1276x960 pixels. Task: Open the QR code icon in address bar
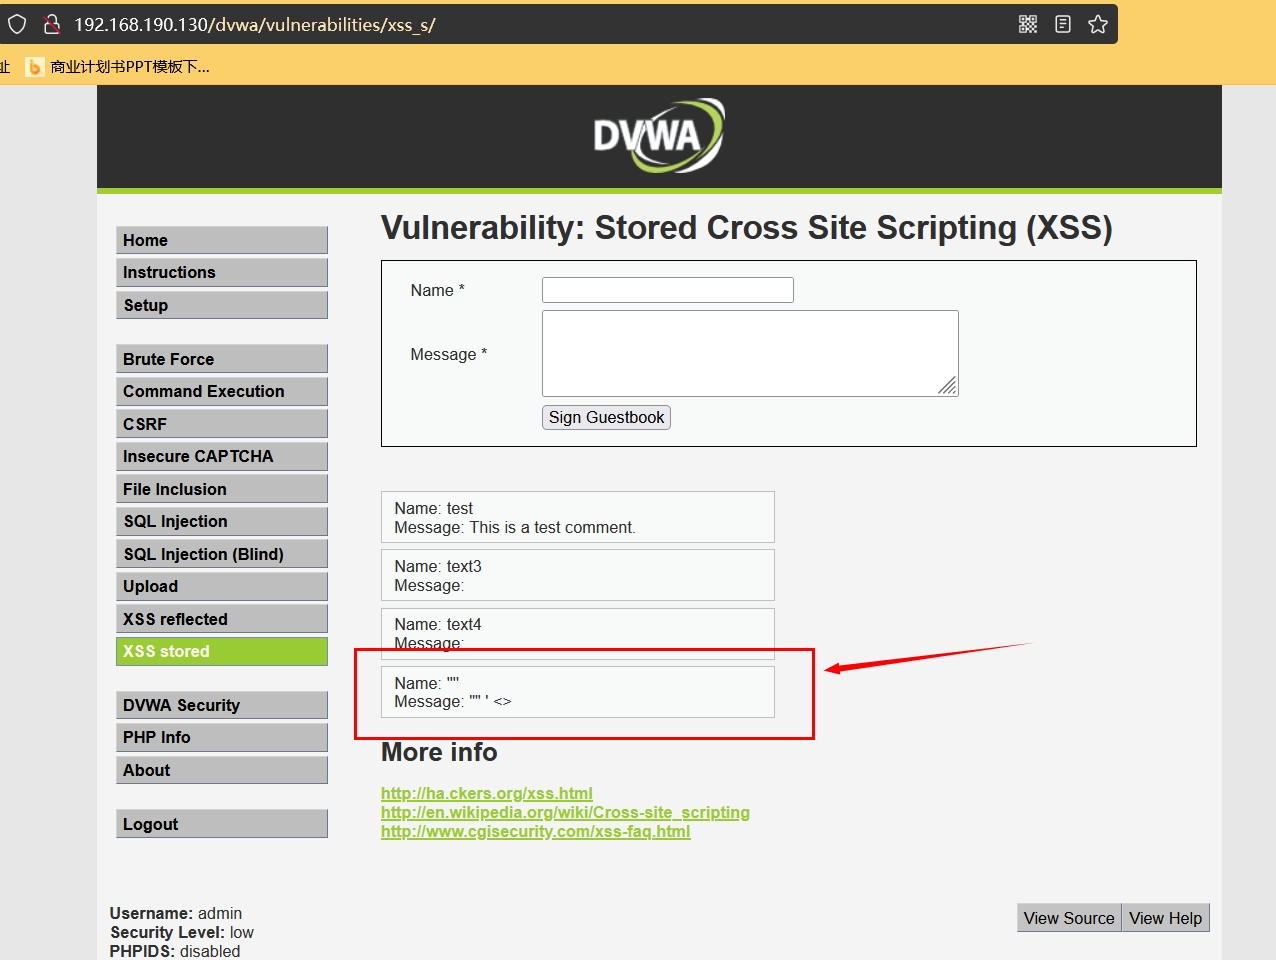1028,24
